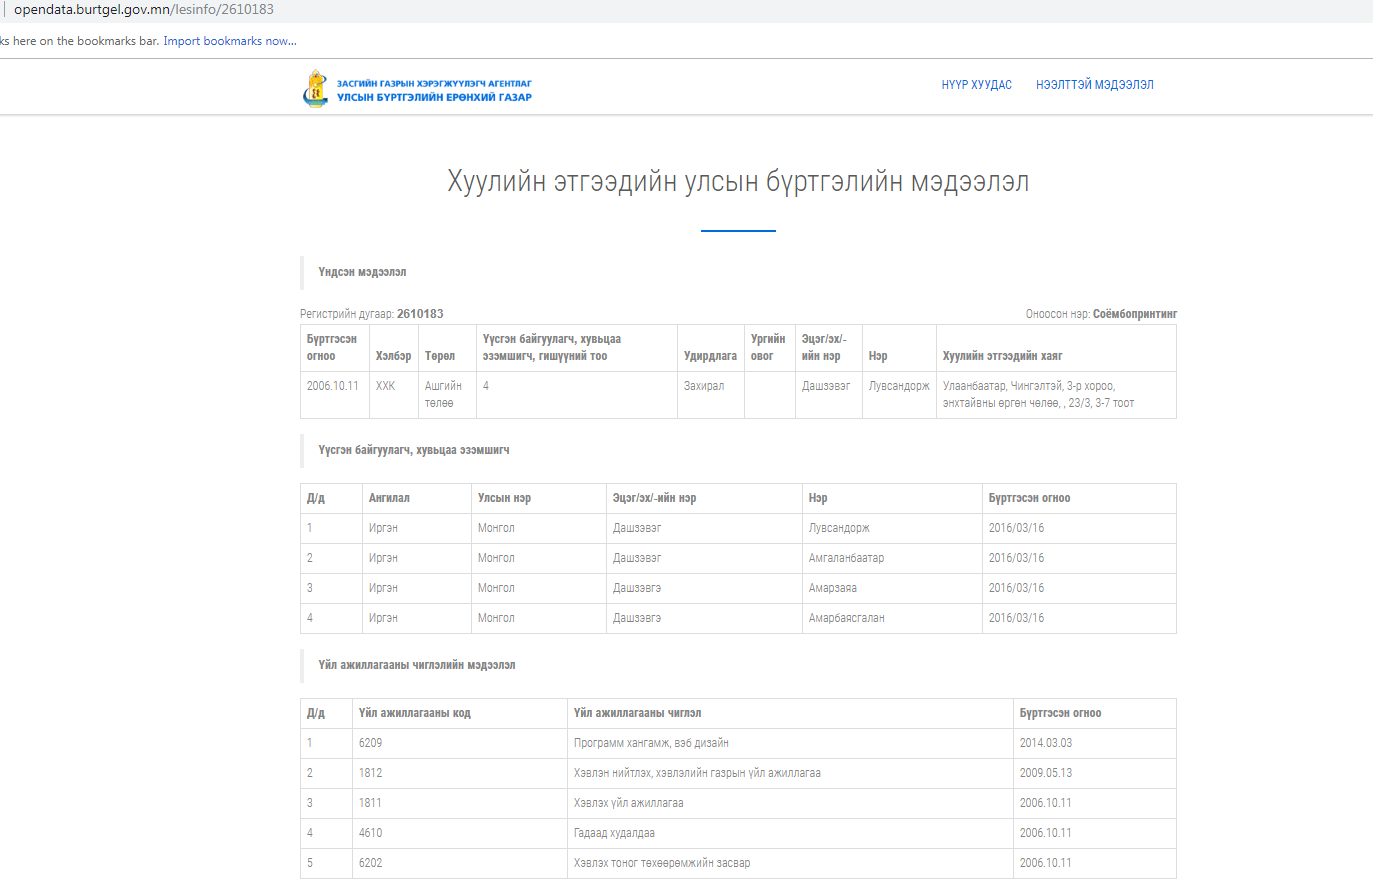Screen dimensions: 1373x886
Task: Click activity code 1811
Action: point(370,803)
